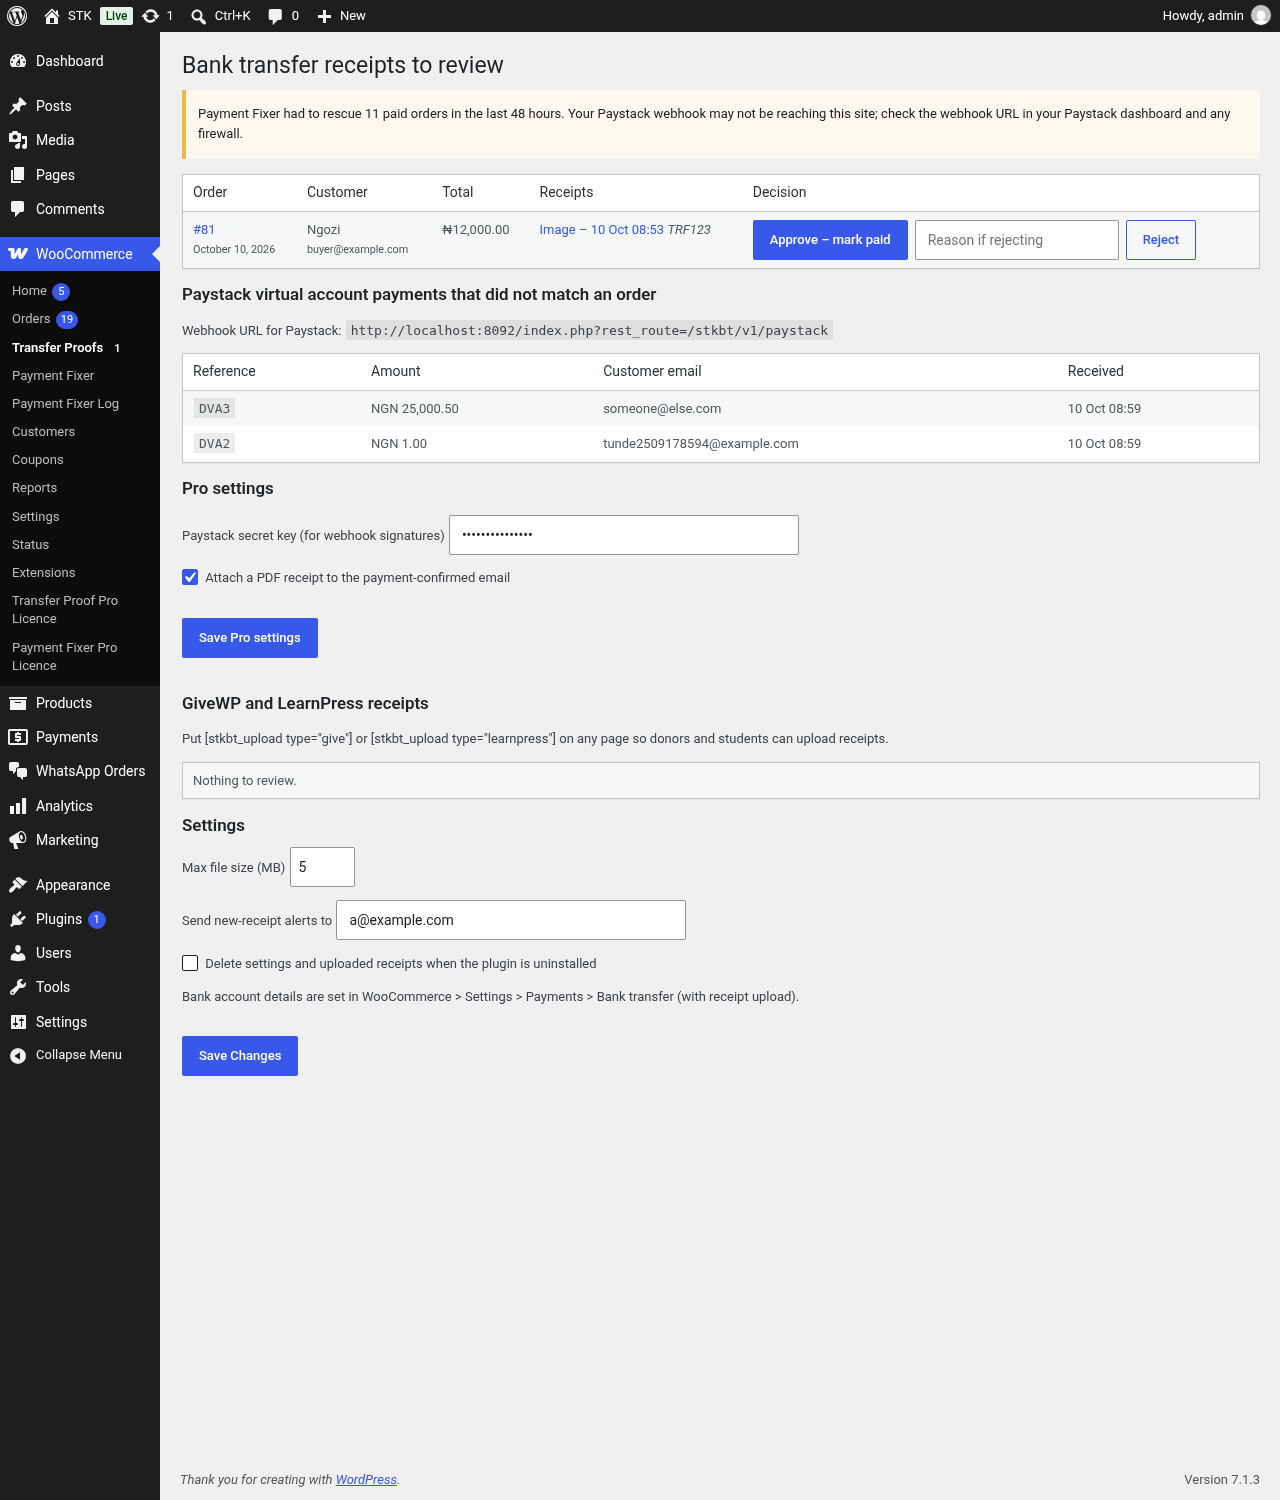Click the comments bubble in admin bar
Viewport: 1280px width, 1500px height.
click(275, 16)
